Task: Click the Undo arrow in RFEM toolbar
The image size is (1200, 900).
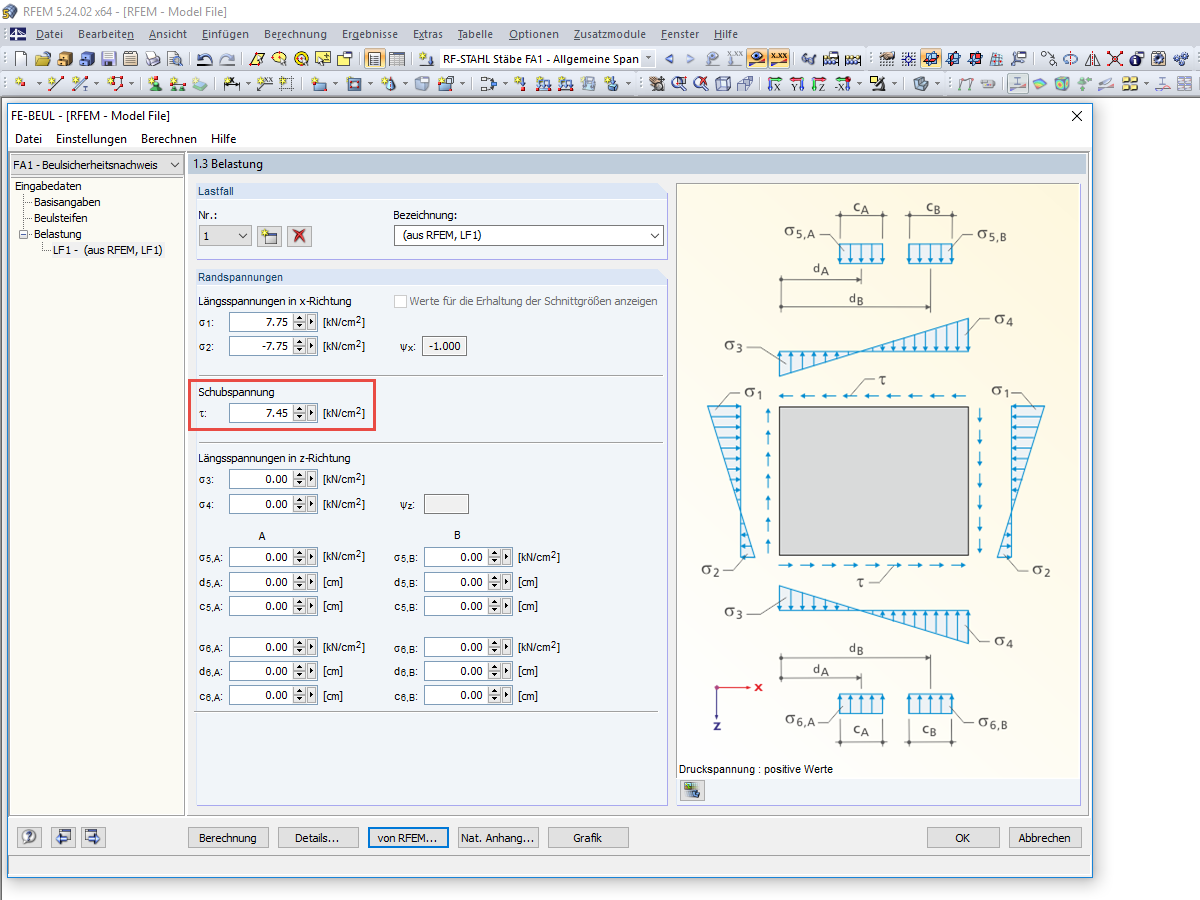Action: [204, 59]
